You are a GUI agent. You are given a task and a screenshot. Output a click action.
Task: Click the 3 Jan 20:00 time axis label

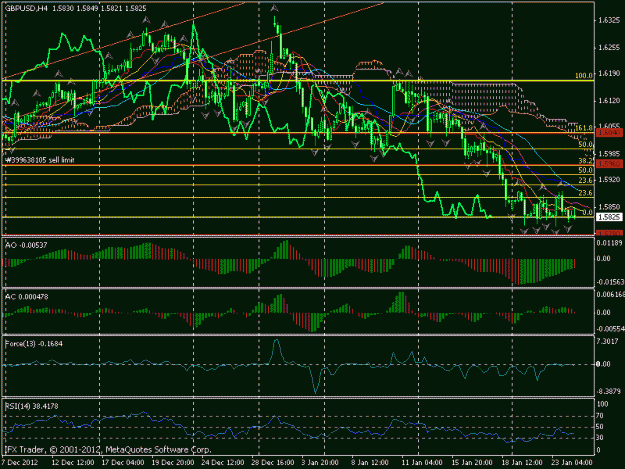pos(320,463)
